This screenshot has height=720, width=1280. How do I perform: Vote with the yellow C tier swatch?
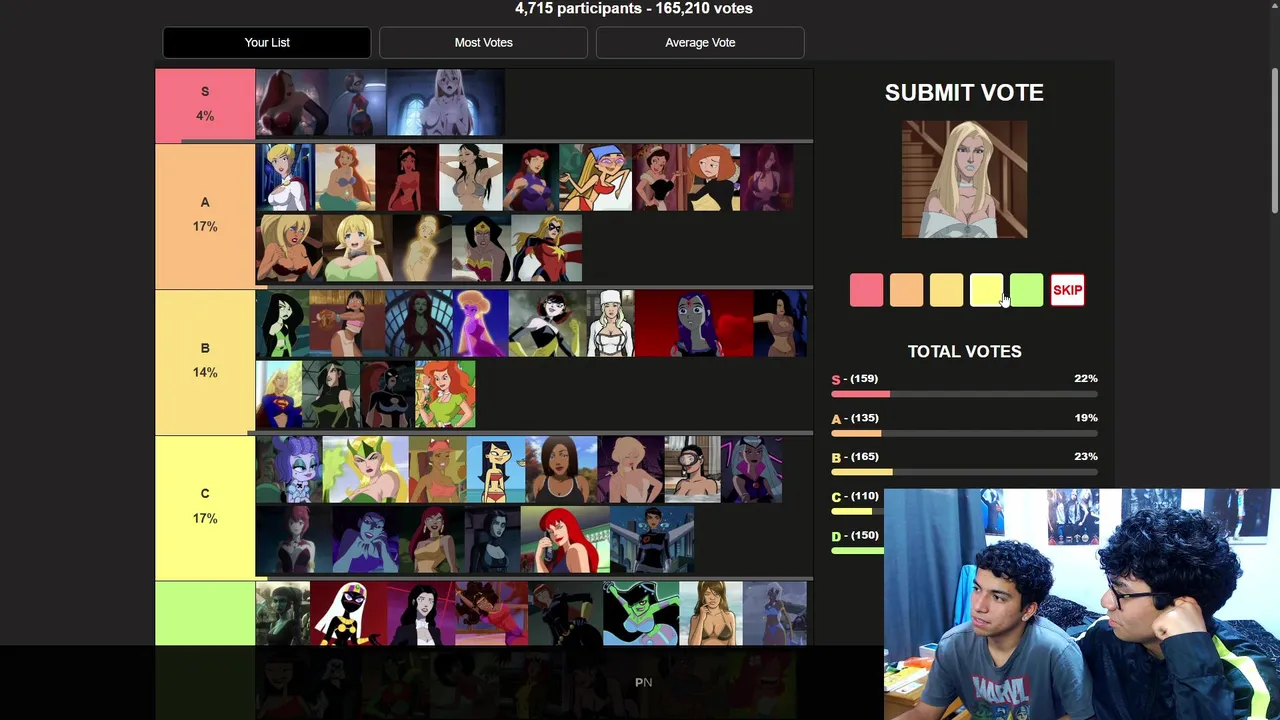(987, 290)
